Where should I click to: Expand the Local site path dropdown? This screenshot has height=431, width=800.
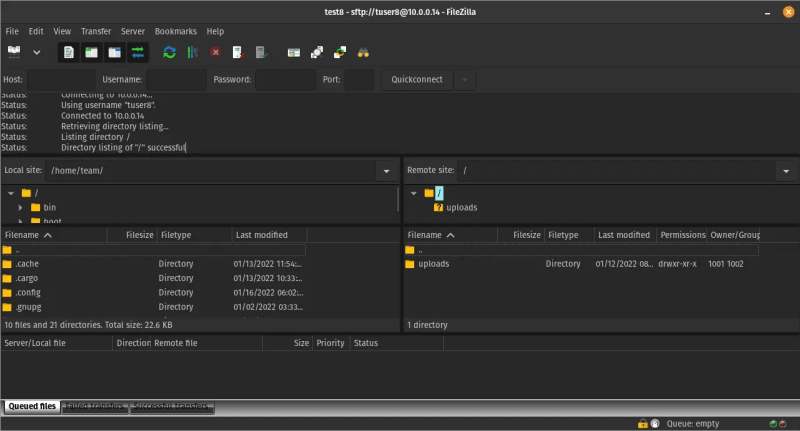click(387, 171)
